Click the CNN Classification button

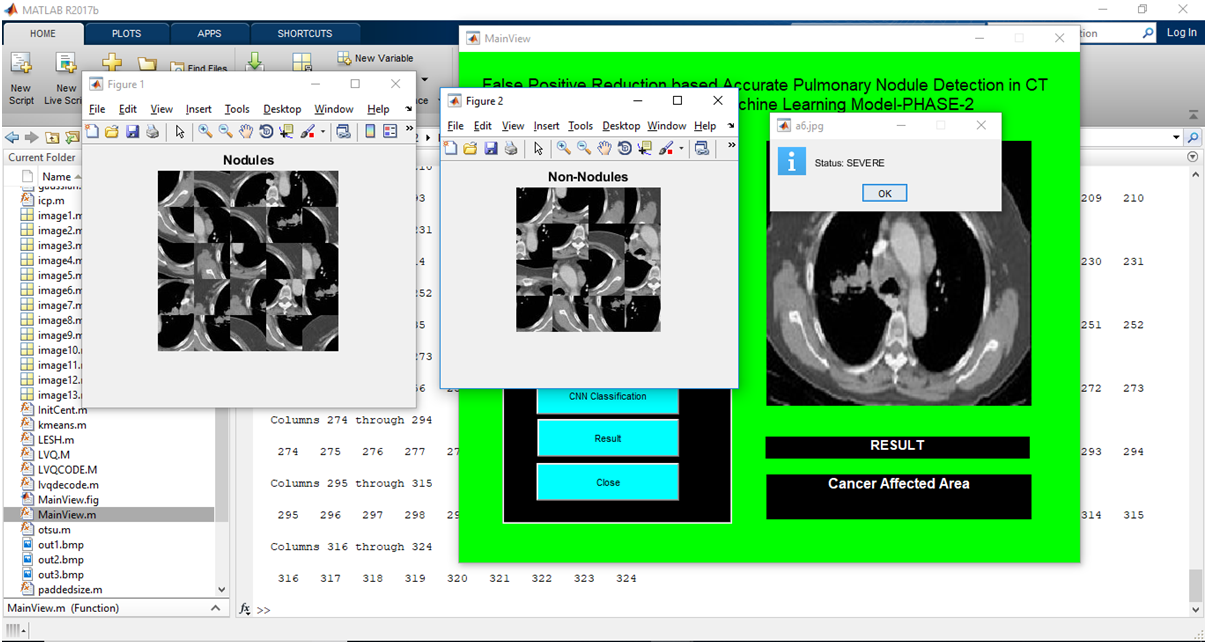tap(608, 396)
